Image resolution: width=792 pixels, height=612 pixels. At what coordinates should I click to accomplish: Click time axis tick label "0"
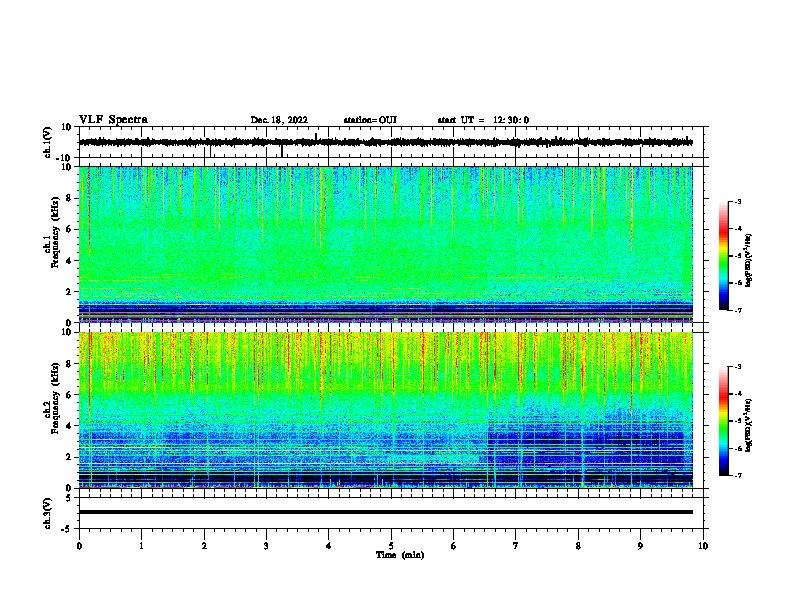coord(79,546)
